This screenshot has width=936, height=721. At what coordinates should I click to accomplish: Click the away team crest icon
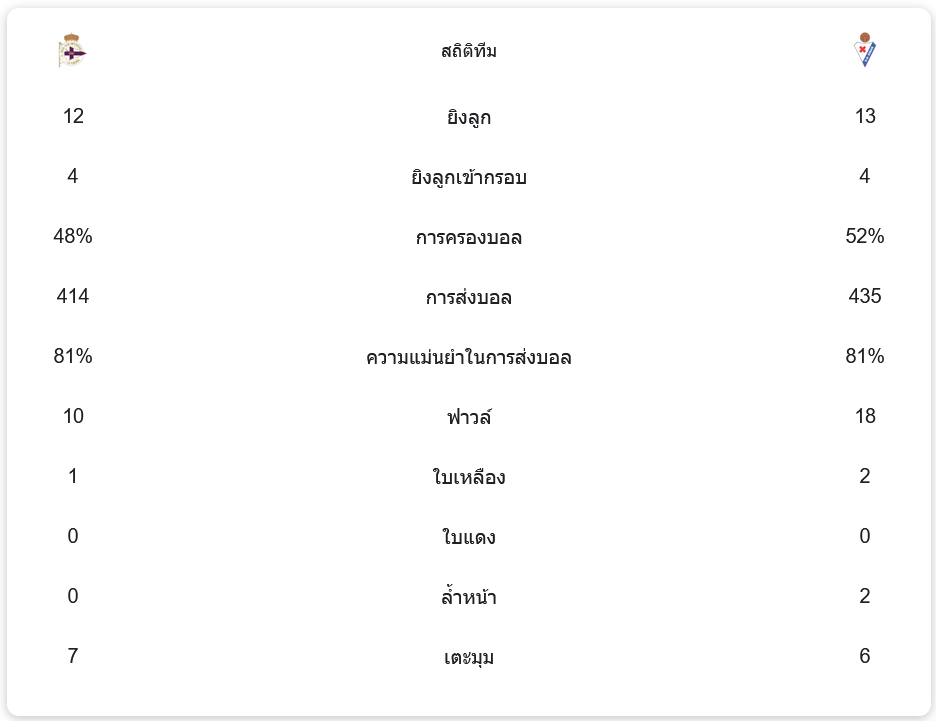coord(864,50)
